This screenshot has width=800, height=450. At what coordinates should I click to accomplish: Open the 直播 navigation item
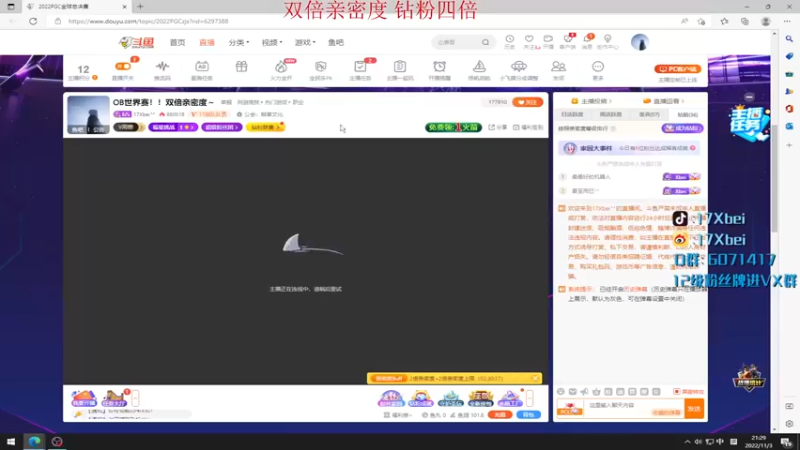click(x=207, y=42)
